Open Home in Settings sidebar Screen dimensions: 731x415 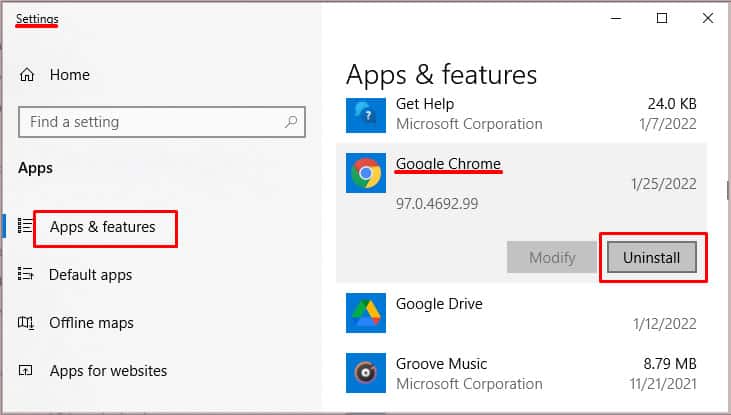click(x=69, y=75)
